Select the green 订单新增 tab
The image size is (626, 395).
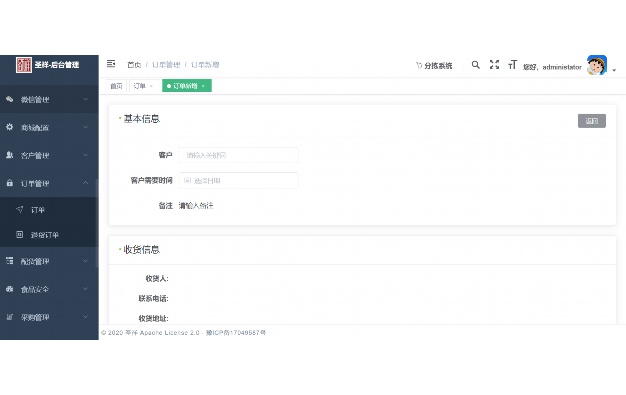pyautogui.click(x=187, y=86)
